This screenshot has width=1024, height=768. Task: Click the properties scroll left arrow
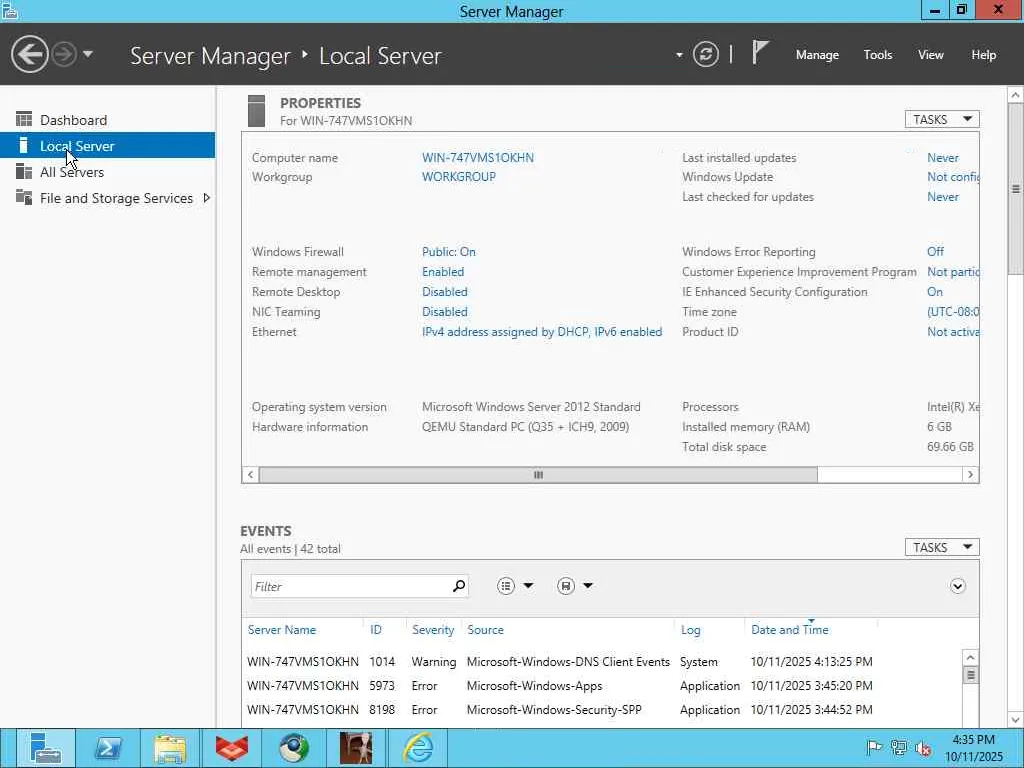[251, 475]
